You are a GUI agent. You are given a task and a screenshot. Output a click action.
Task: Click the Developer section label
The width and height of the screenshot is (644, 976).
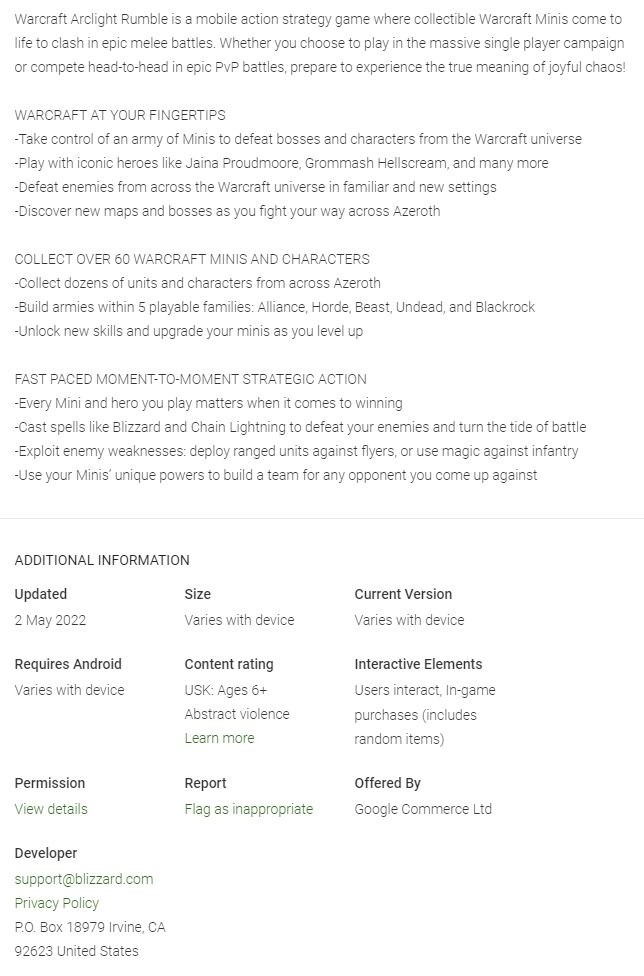[x=46, y=853]
